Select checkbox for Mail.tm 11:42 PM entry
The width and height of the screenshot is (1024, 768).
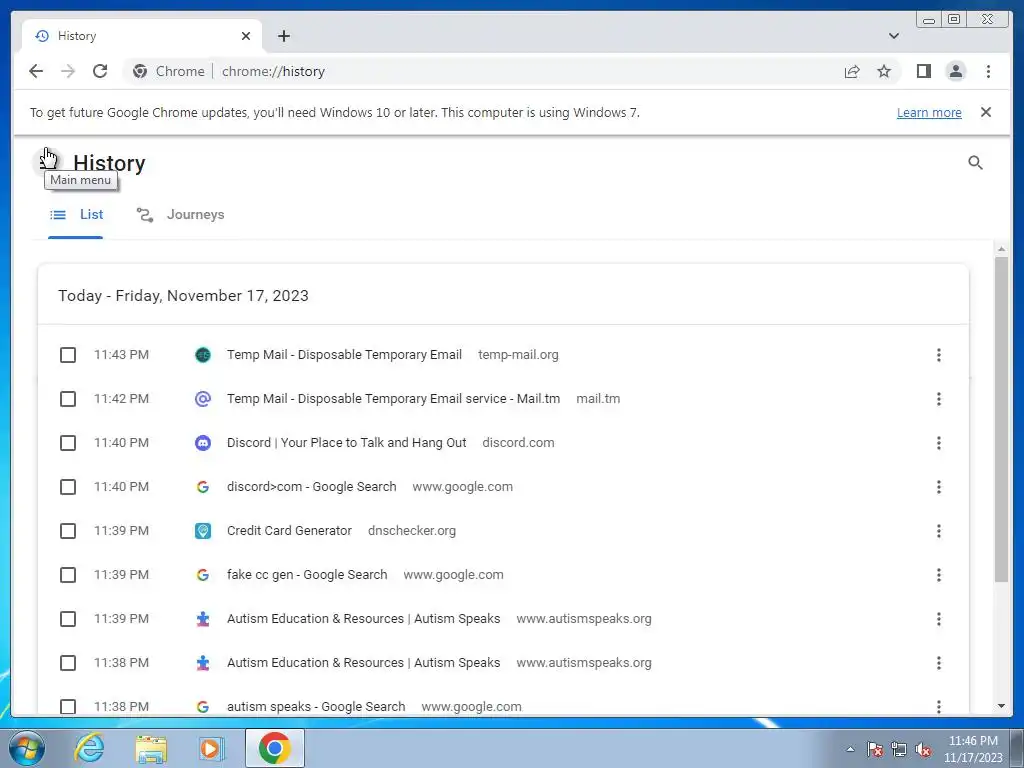click(x=68, y=399)
